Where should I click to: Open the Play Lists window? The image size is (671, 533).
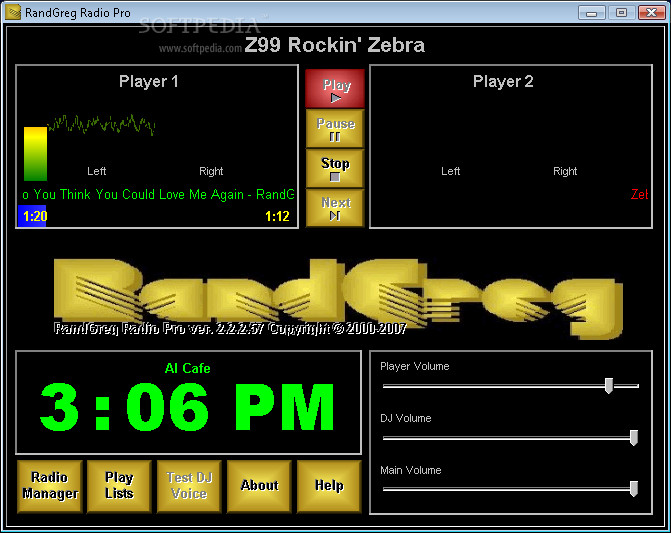click(119, 486)
